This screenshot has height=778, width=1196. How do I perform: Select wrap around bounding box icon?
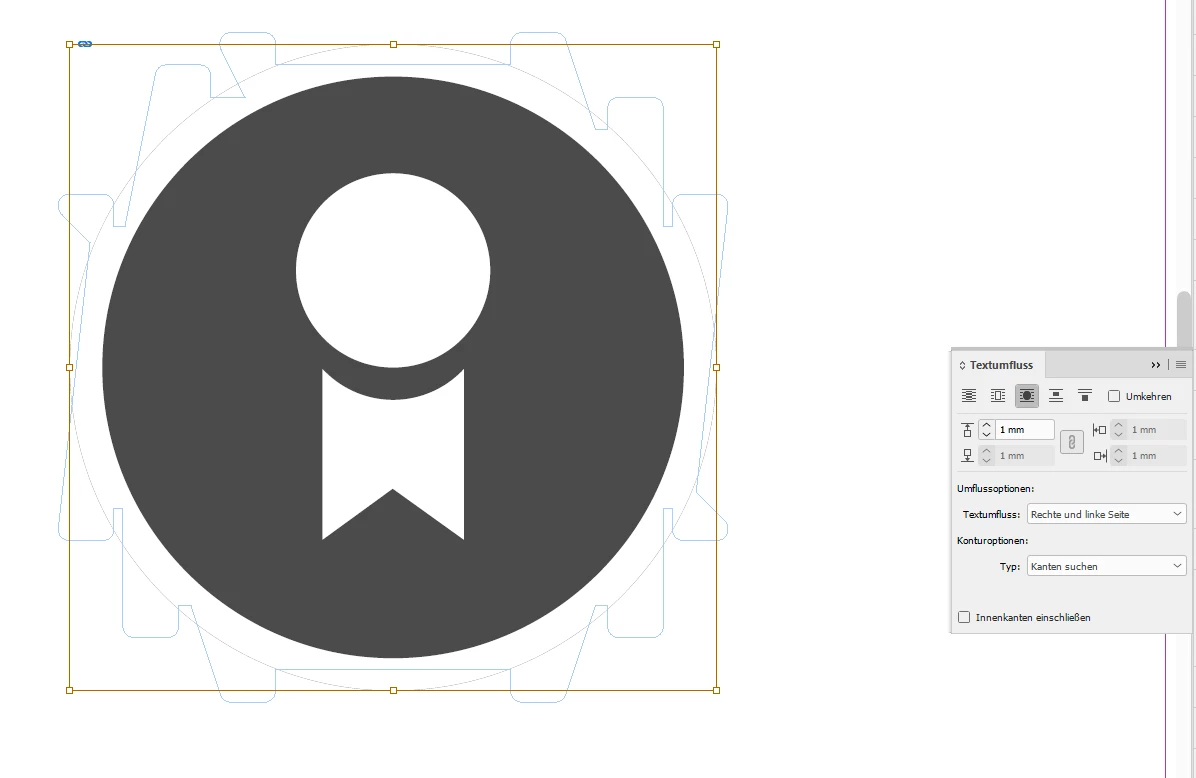click(x=998, y=396)
